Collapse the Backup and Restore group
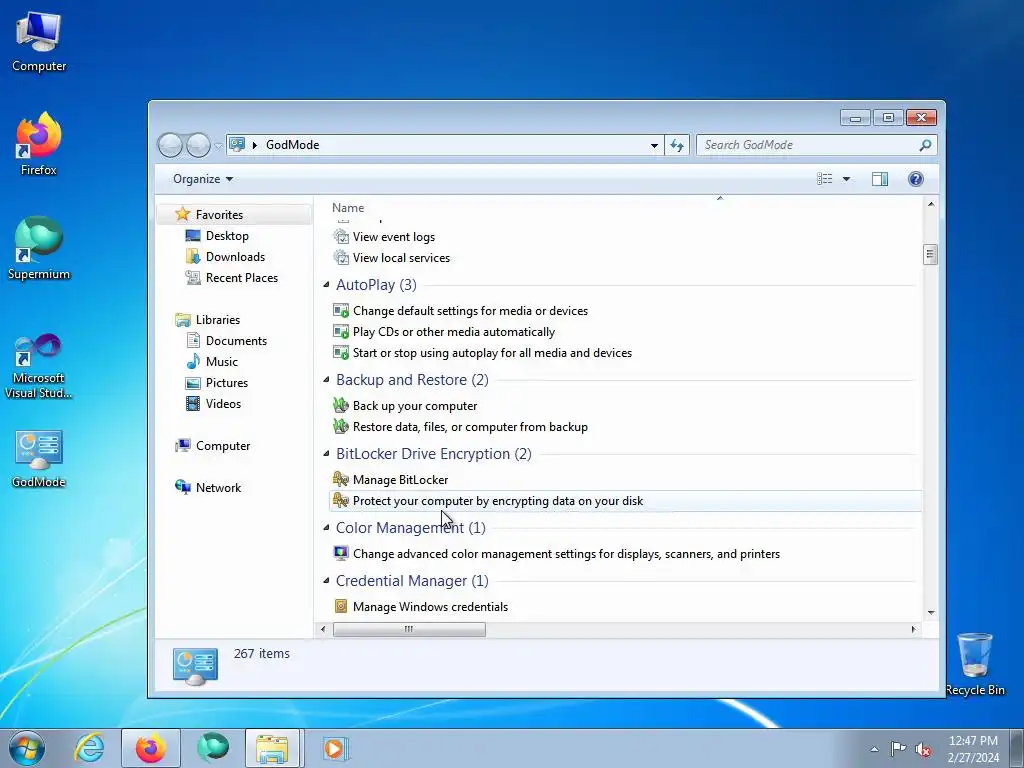The height and width of the screenshot is (768, 1024). 326,379
